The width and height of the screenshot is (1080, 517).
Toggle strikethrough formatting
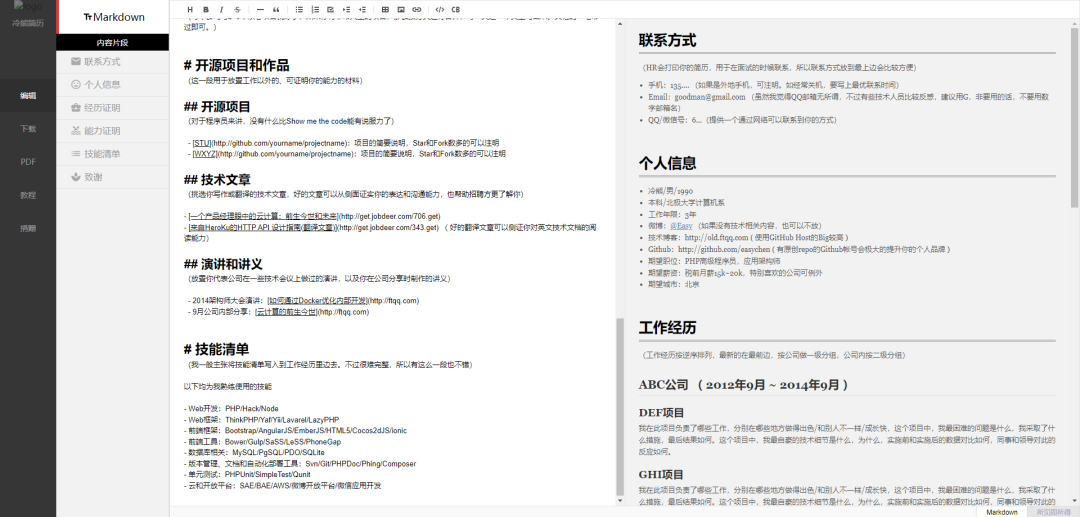237,10
